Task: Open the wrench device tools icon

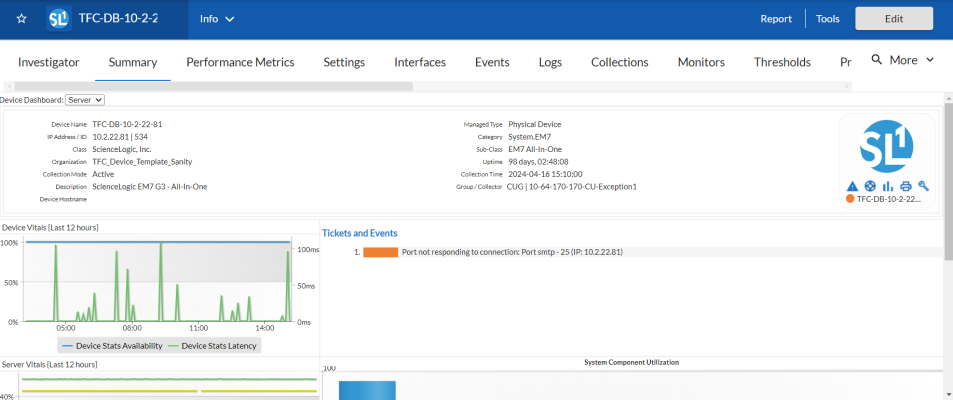Action: tap(923, 186)
